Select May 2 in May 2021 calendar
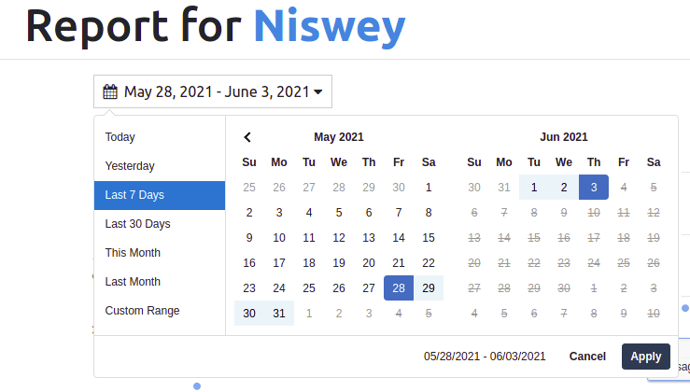This screenshot has height=392, width=690. point(249,213)
